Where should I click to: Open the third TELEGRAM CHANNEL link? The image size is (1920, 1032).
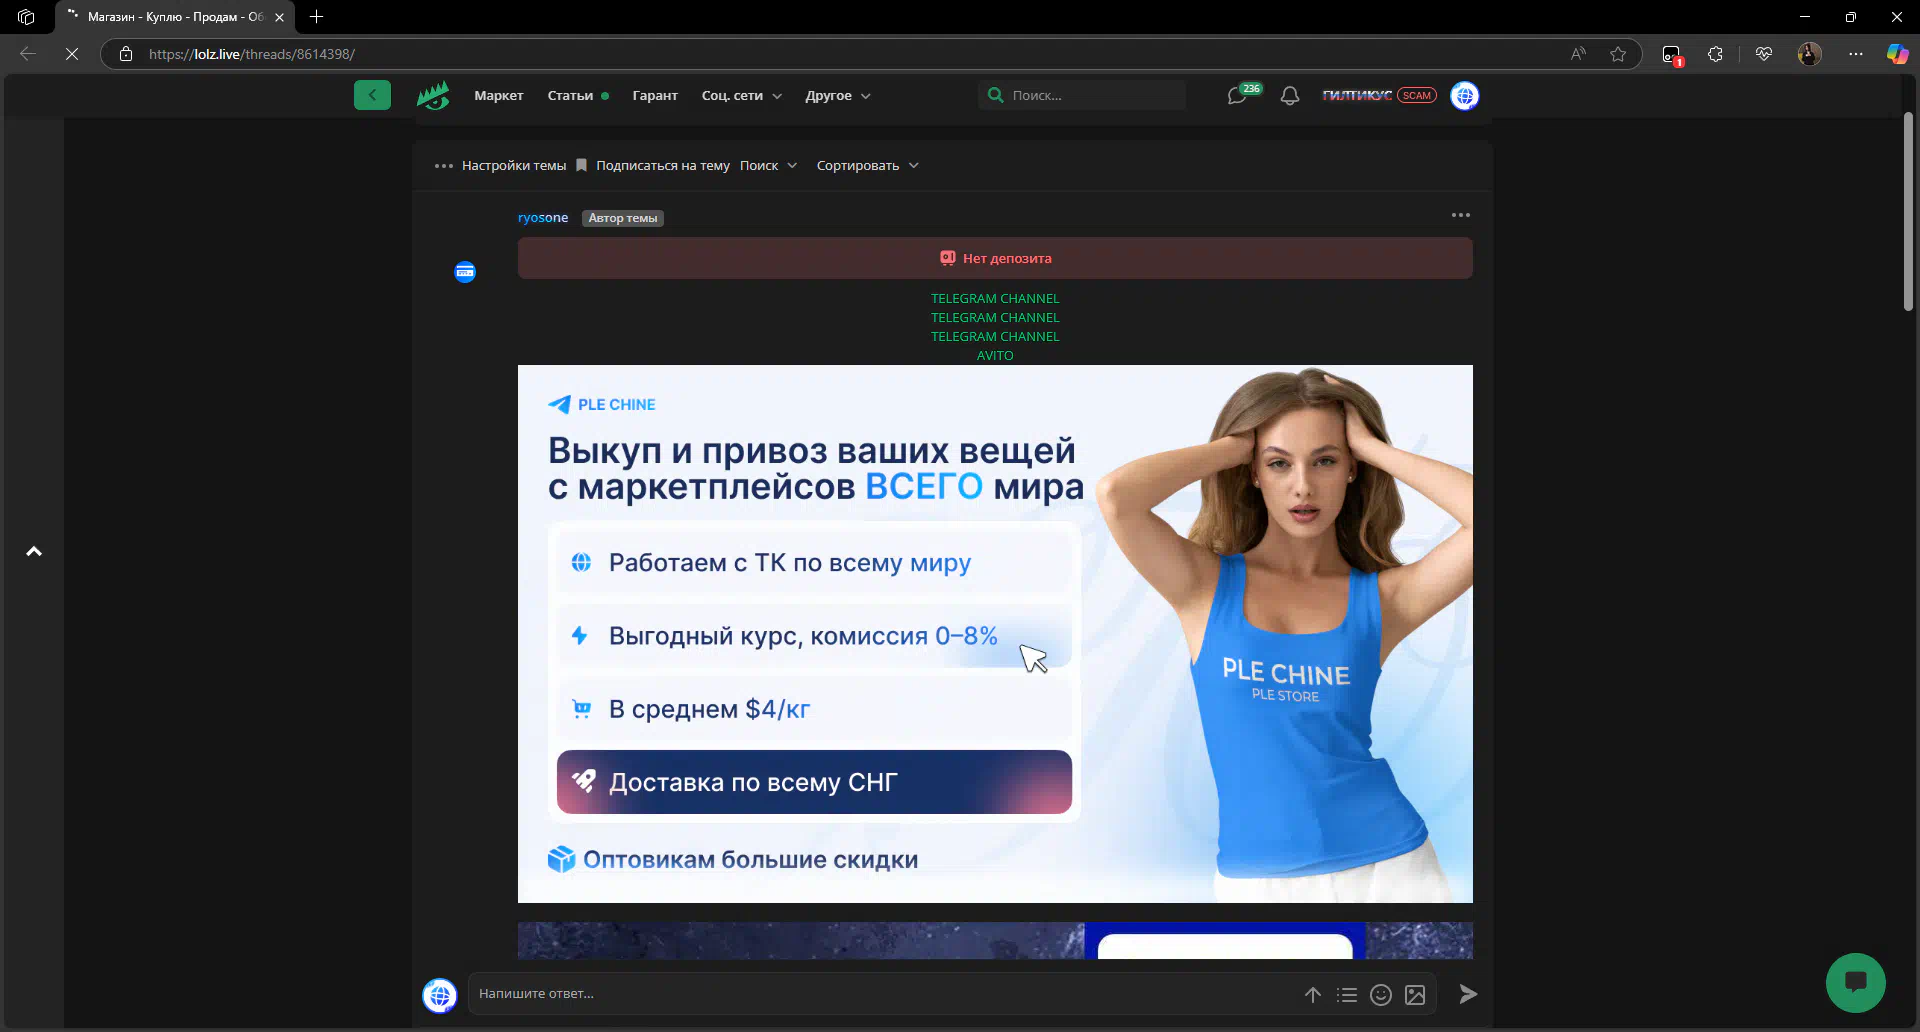(995, 337)
